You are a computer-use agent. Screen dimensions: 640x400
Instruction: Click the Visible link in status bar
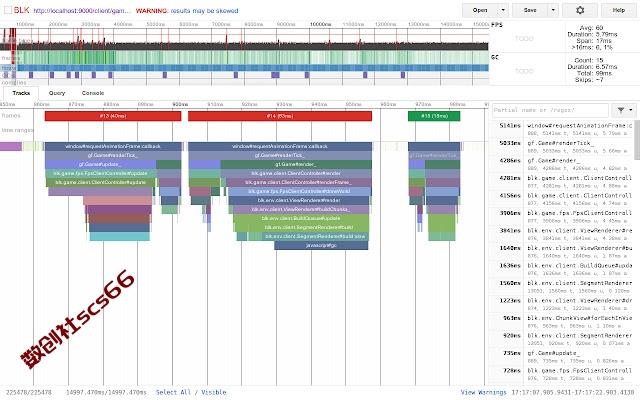(213, 392)
